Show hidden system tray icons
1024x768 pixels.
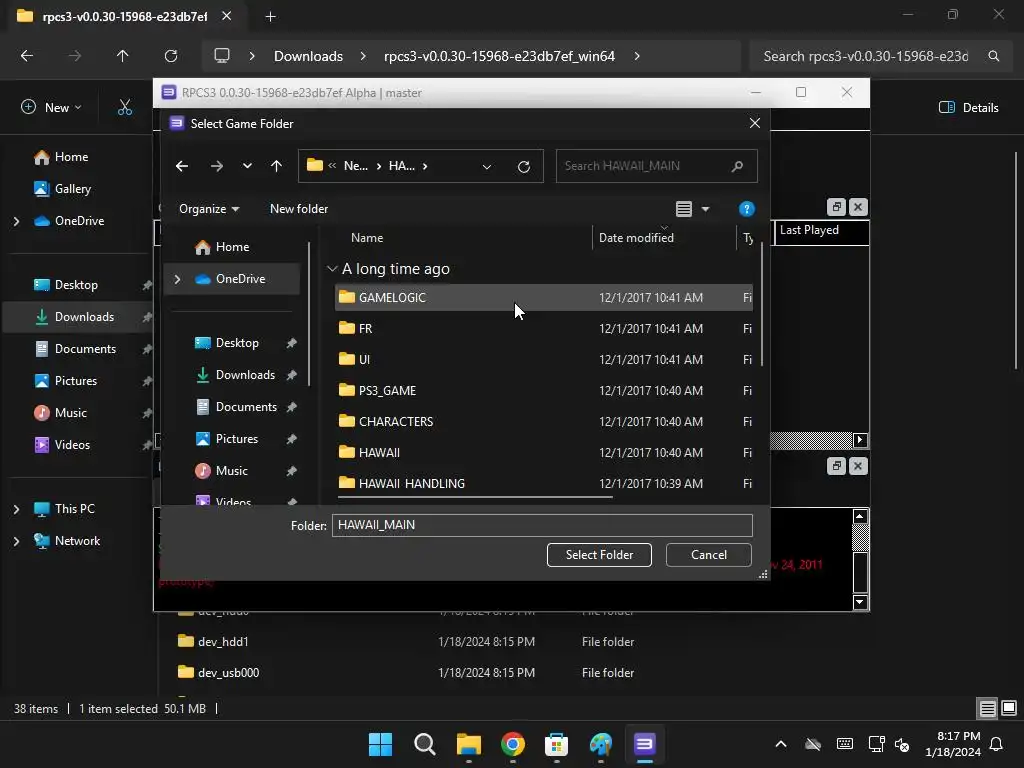point(780,744)
